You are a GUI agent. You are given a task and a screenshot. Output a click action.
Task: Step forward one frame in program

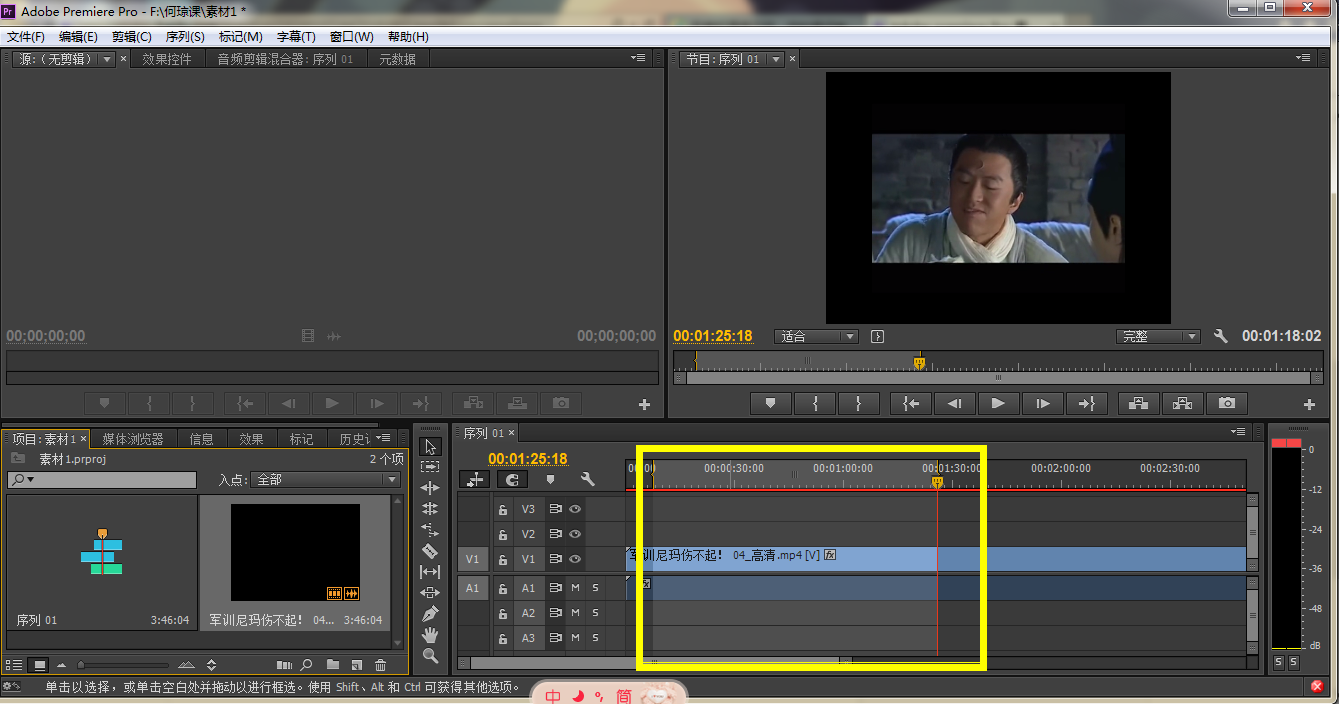1042,404
